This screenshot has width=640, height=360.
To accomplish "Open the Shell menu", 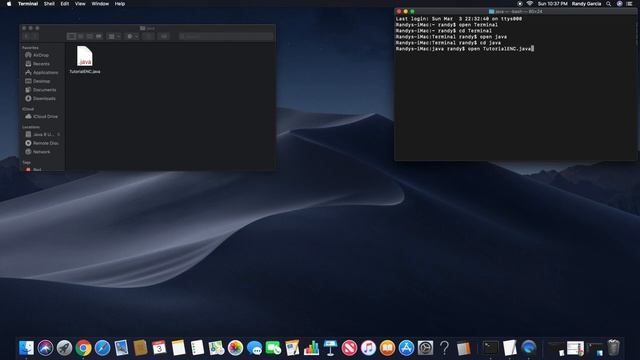I will (49, 4).
